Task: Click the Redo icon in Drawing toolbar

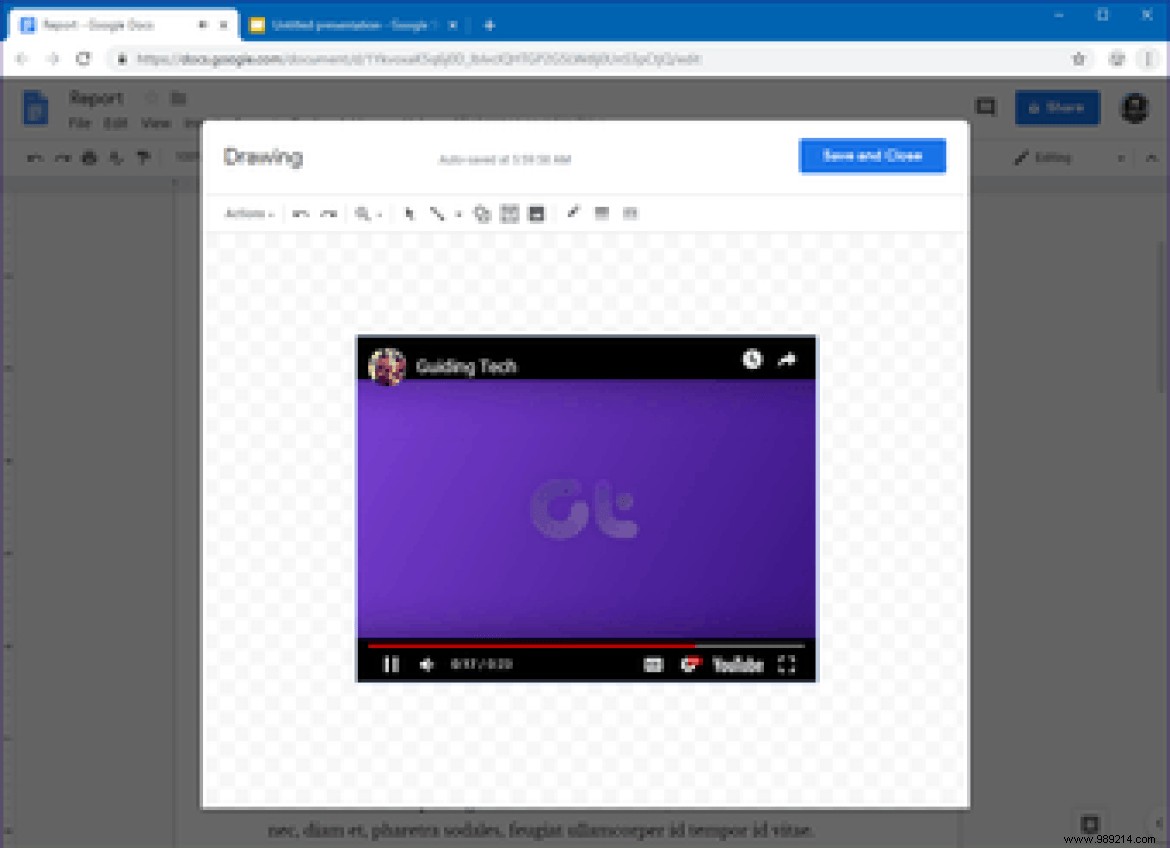Action: coord(328,213)
